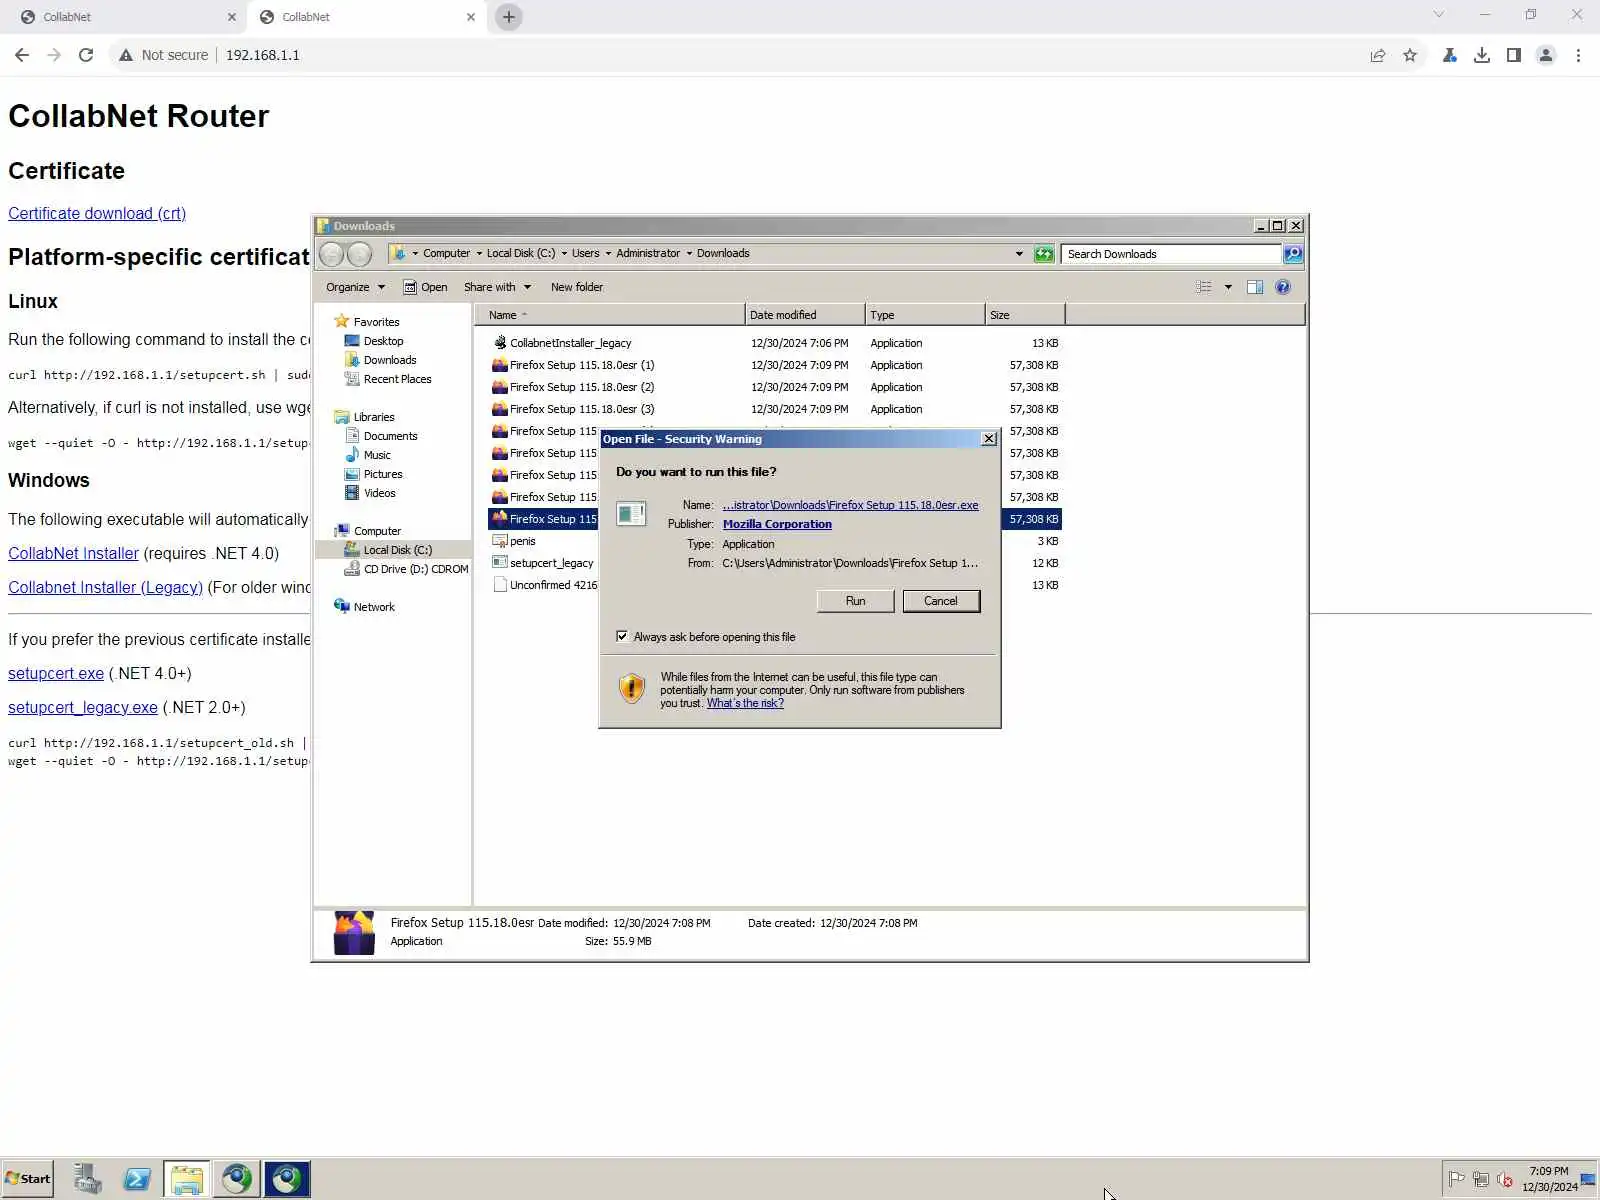Image resolution: width=1600 pixels, height=1200 pixels.
Task: Click the Collabnet Installer (Legacy) link
Action: (105, 587)
